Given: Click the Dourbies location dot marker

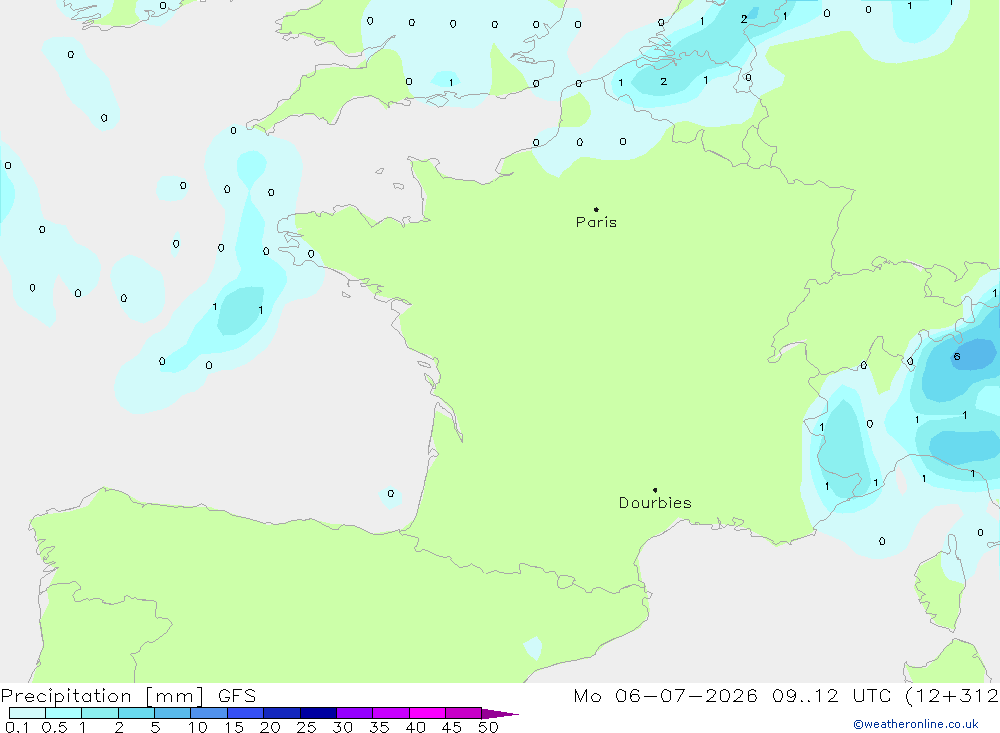Looking at the screenshot, I should [655, 490].
